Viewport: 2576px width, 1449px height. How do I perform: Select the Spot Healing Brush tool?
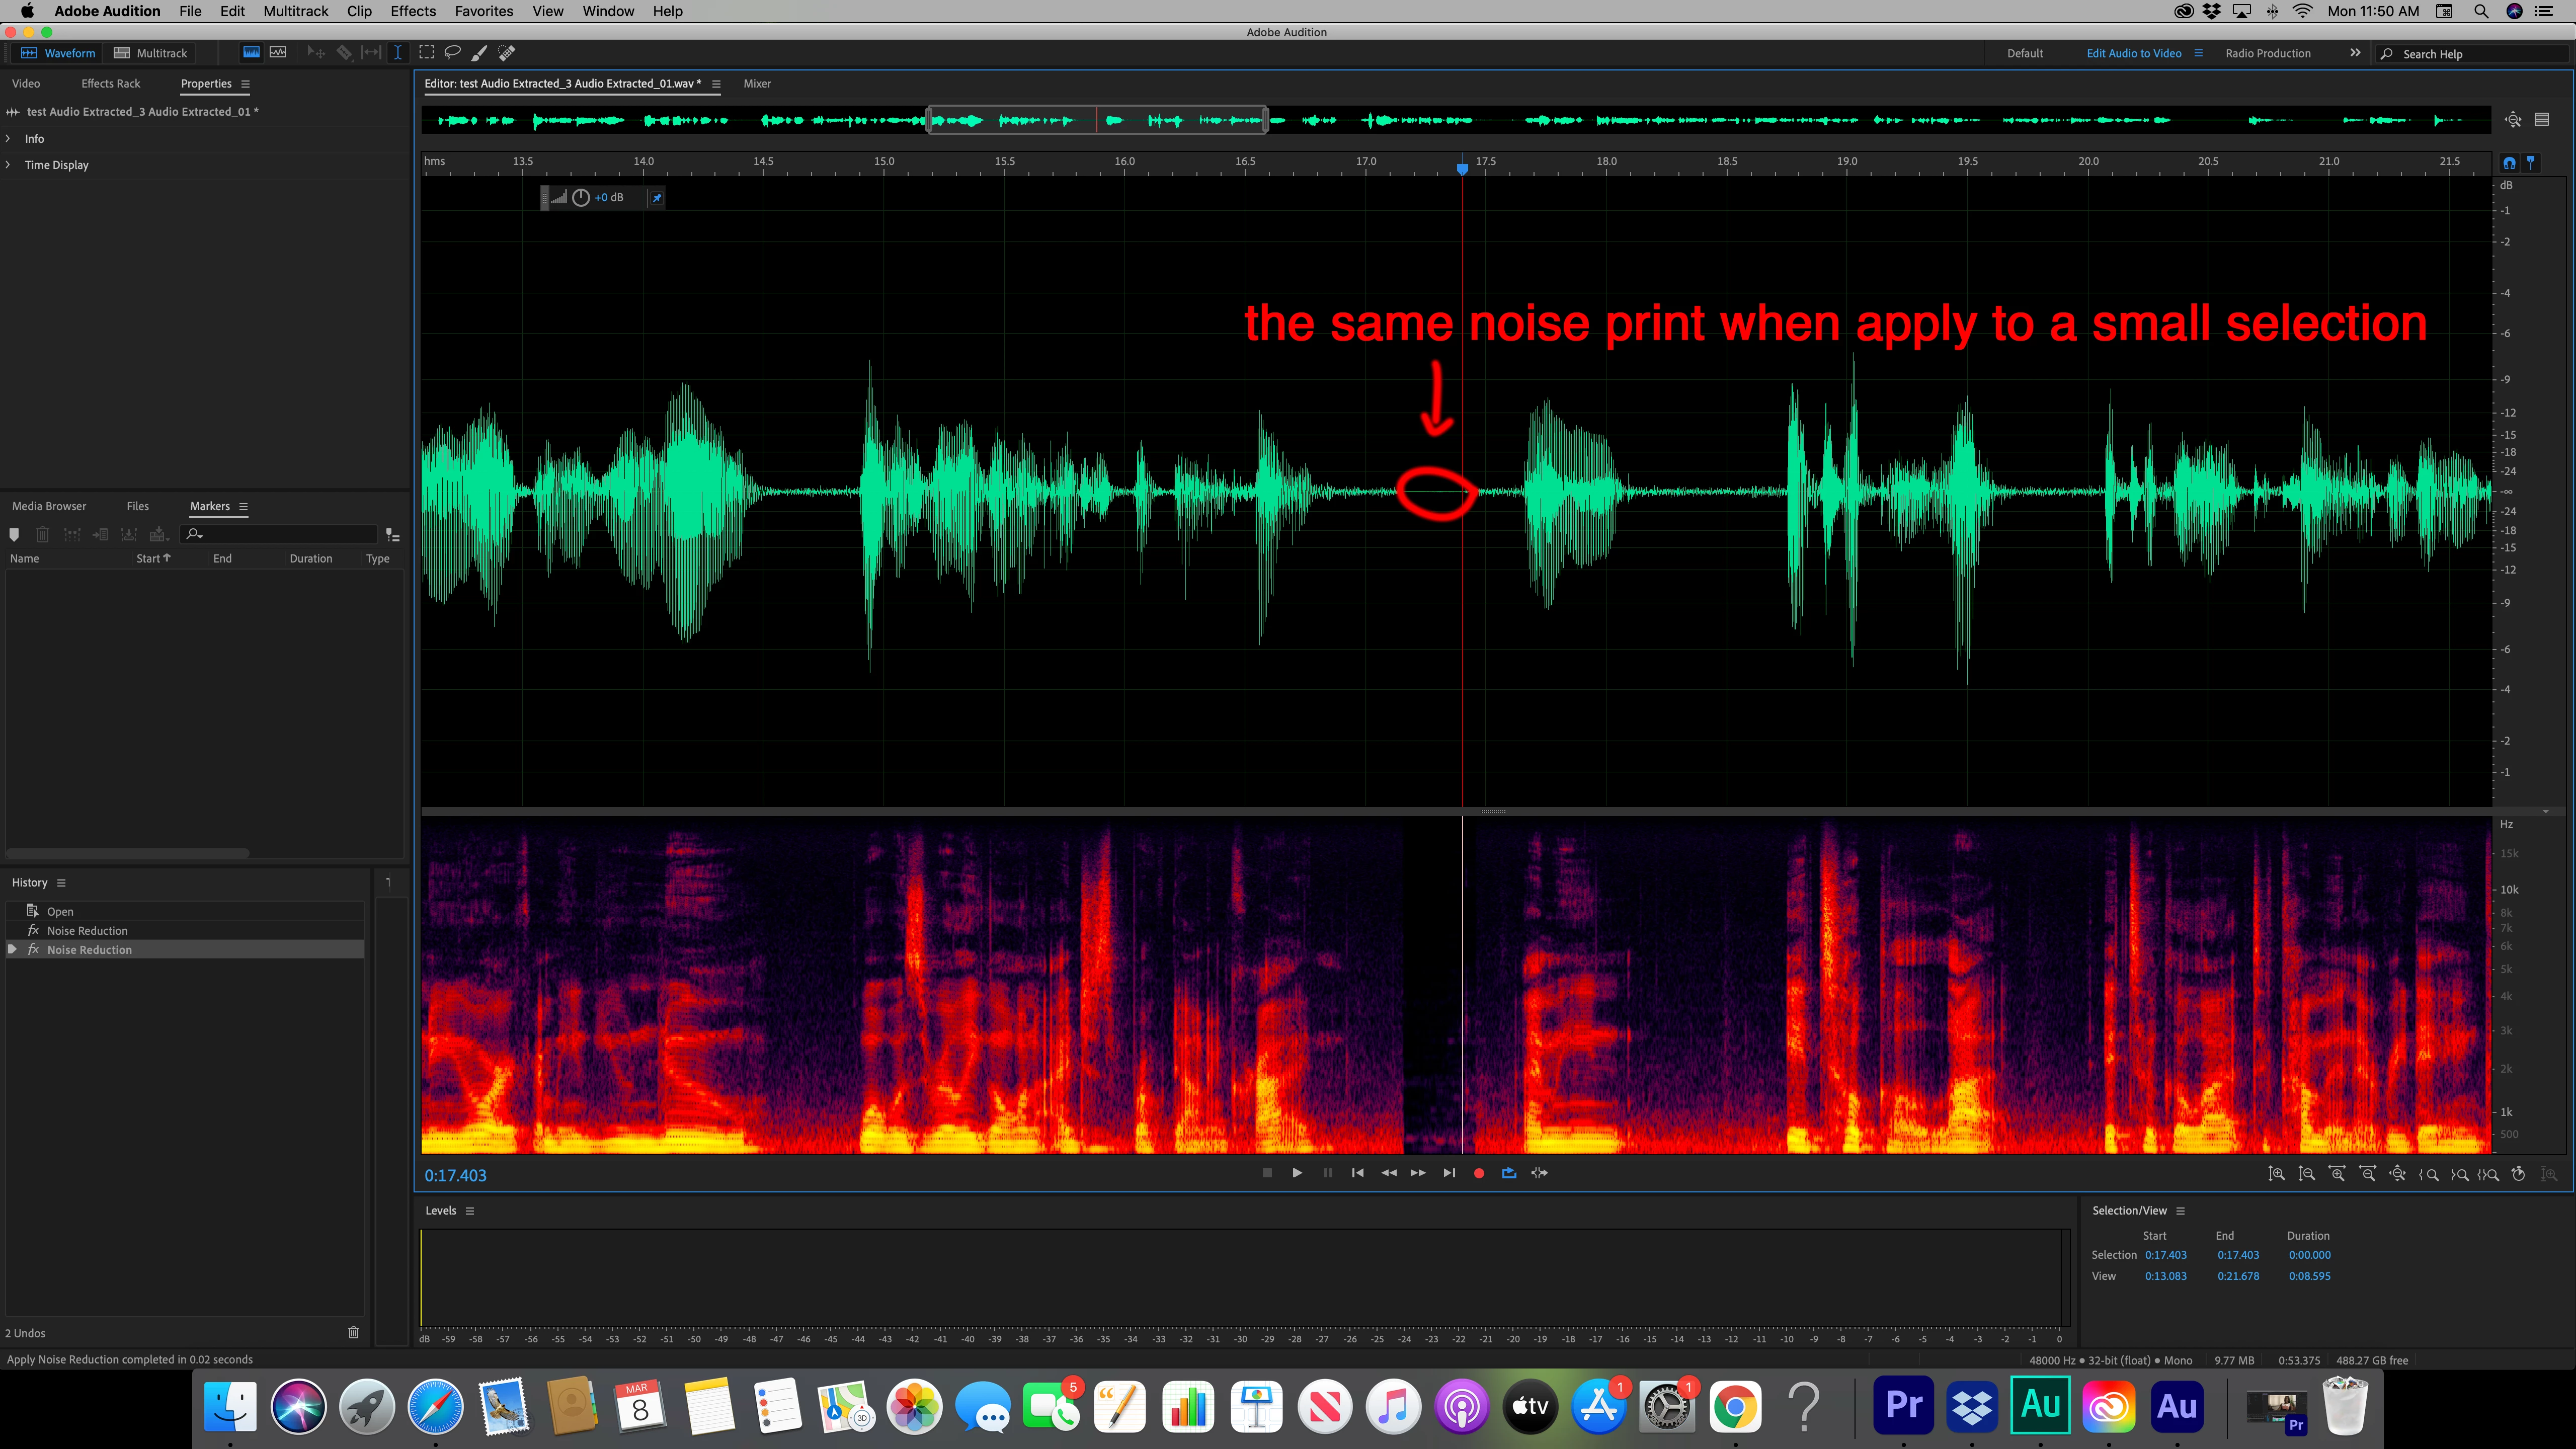click(x=507, y=53)
